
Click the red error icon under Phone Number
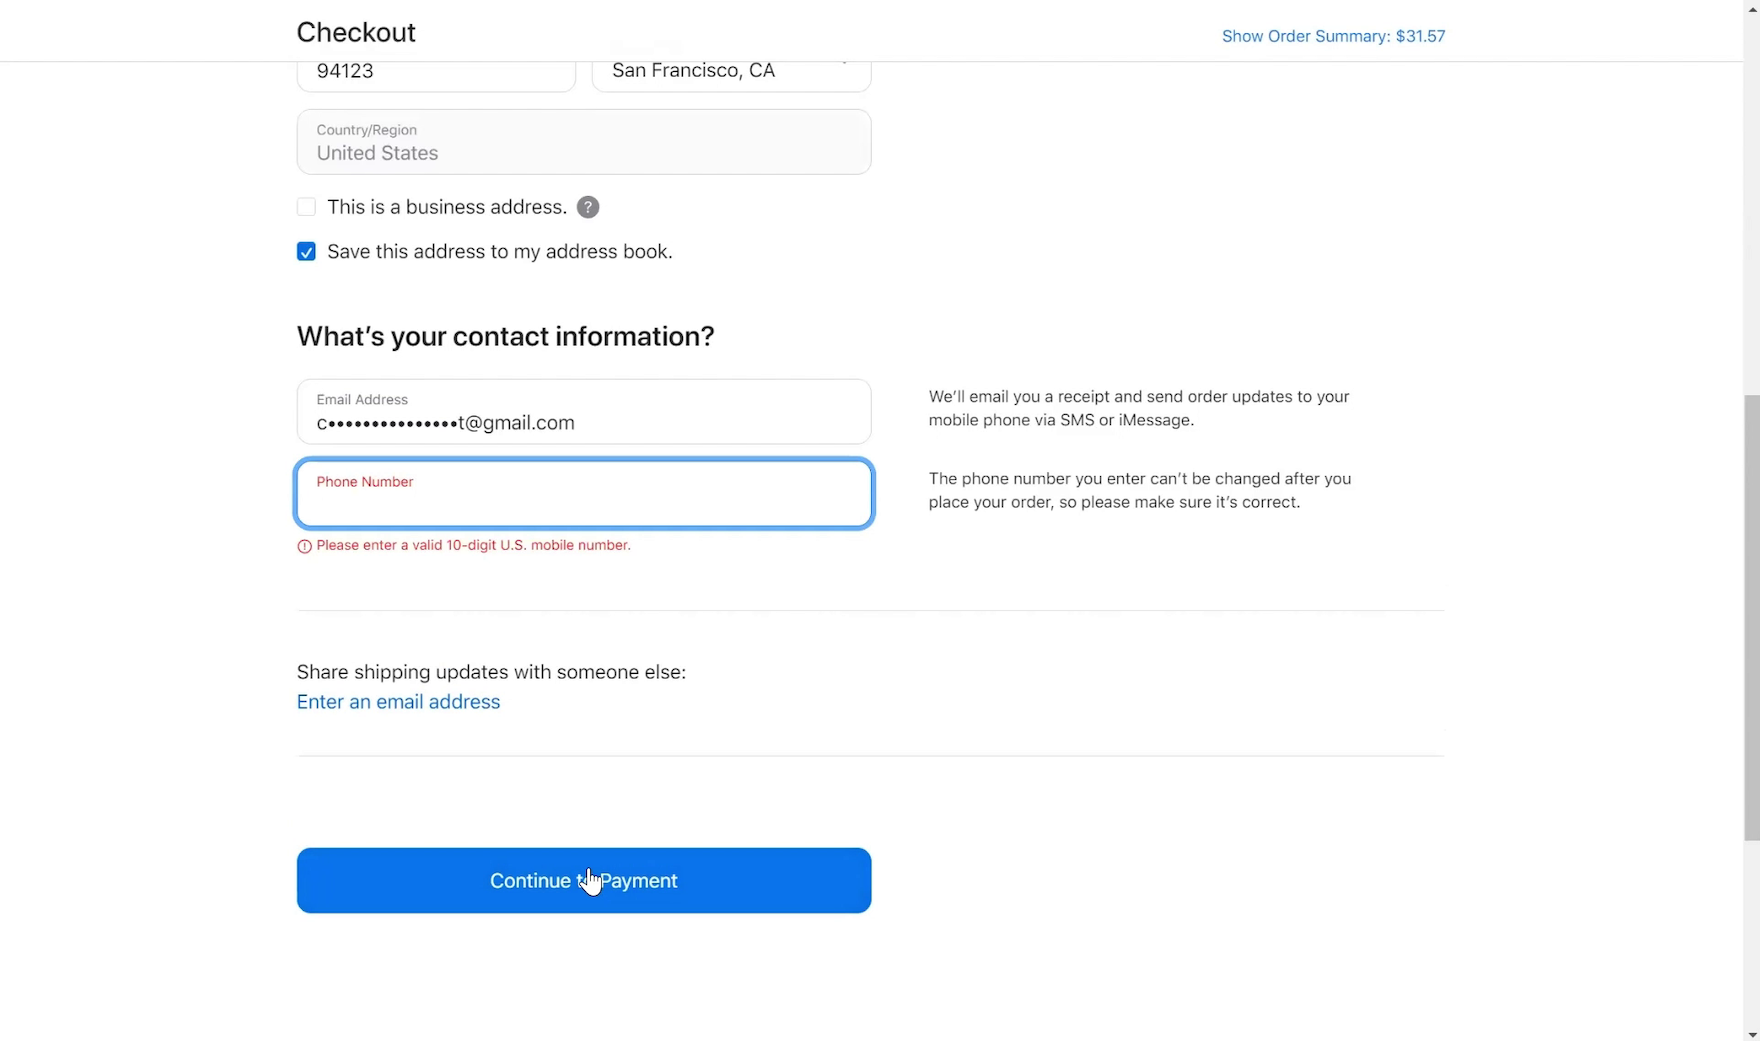click(x=304, y=546)
